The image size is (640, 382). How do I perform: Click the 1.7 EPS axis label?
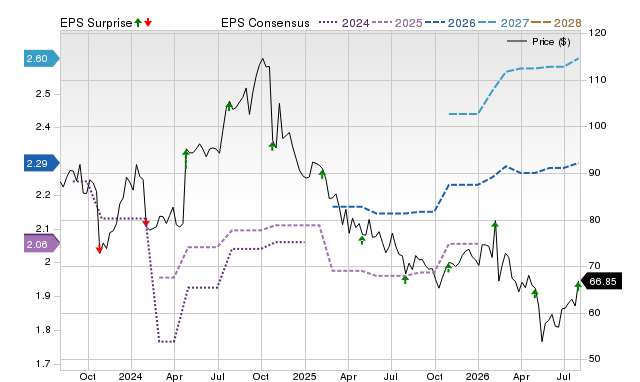[x=43, y=363]
